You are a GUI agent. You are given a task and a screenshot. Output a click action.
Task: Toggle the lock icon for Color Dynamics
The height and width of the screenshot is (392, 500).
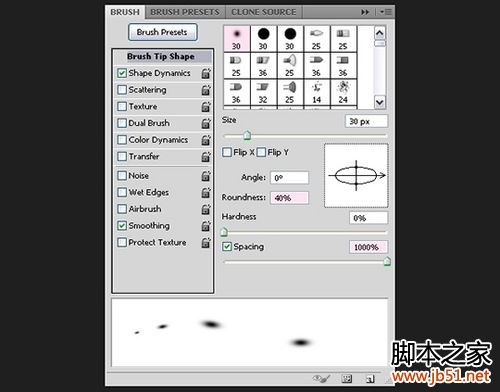click(206, 140)
